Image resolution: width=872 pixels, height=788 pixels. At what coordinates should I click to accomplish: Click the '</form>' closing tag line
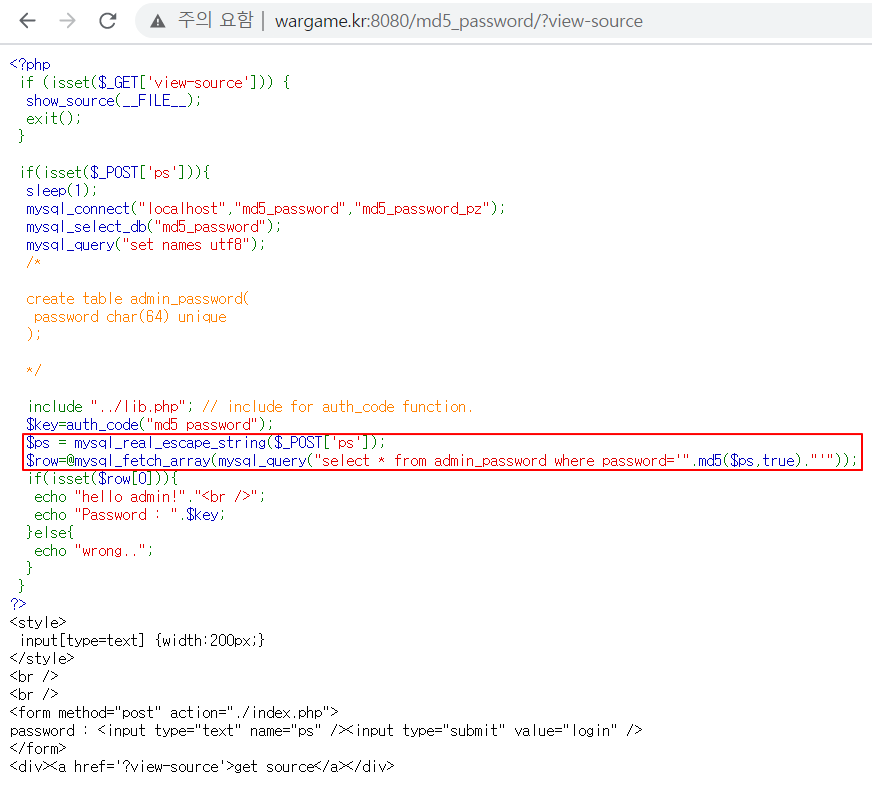tap(38, 749)
